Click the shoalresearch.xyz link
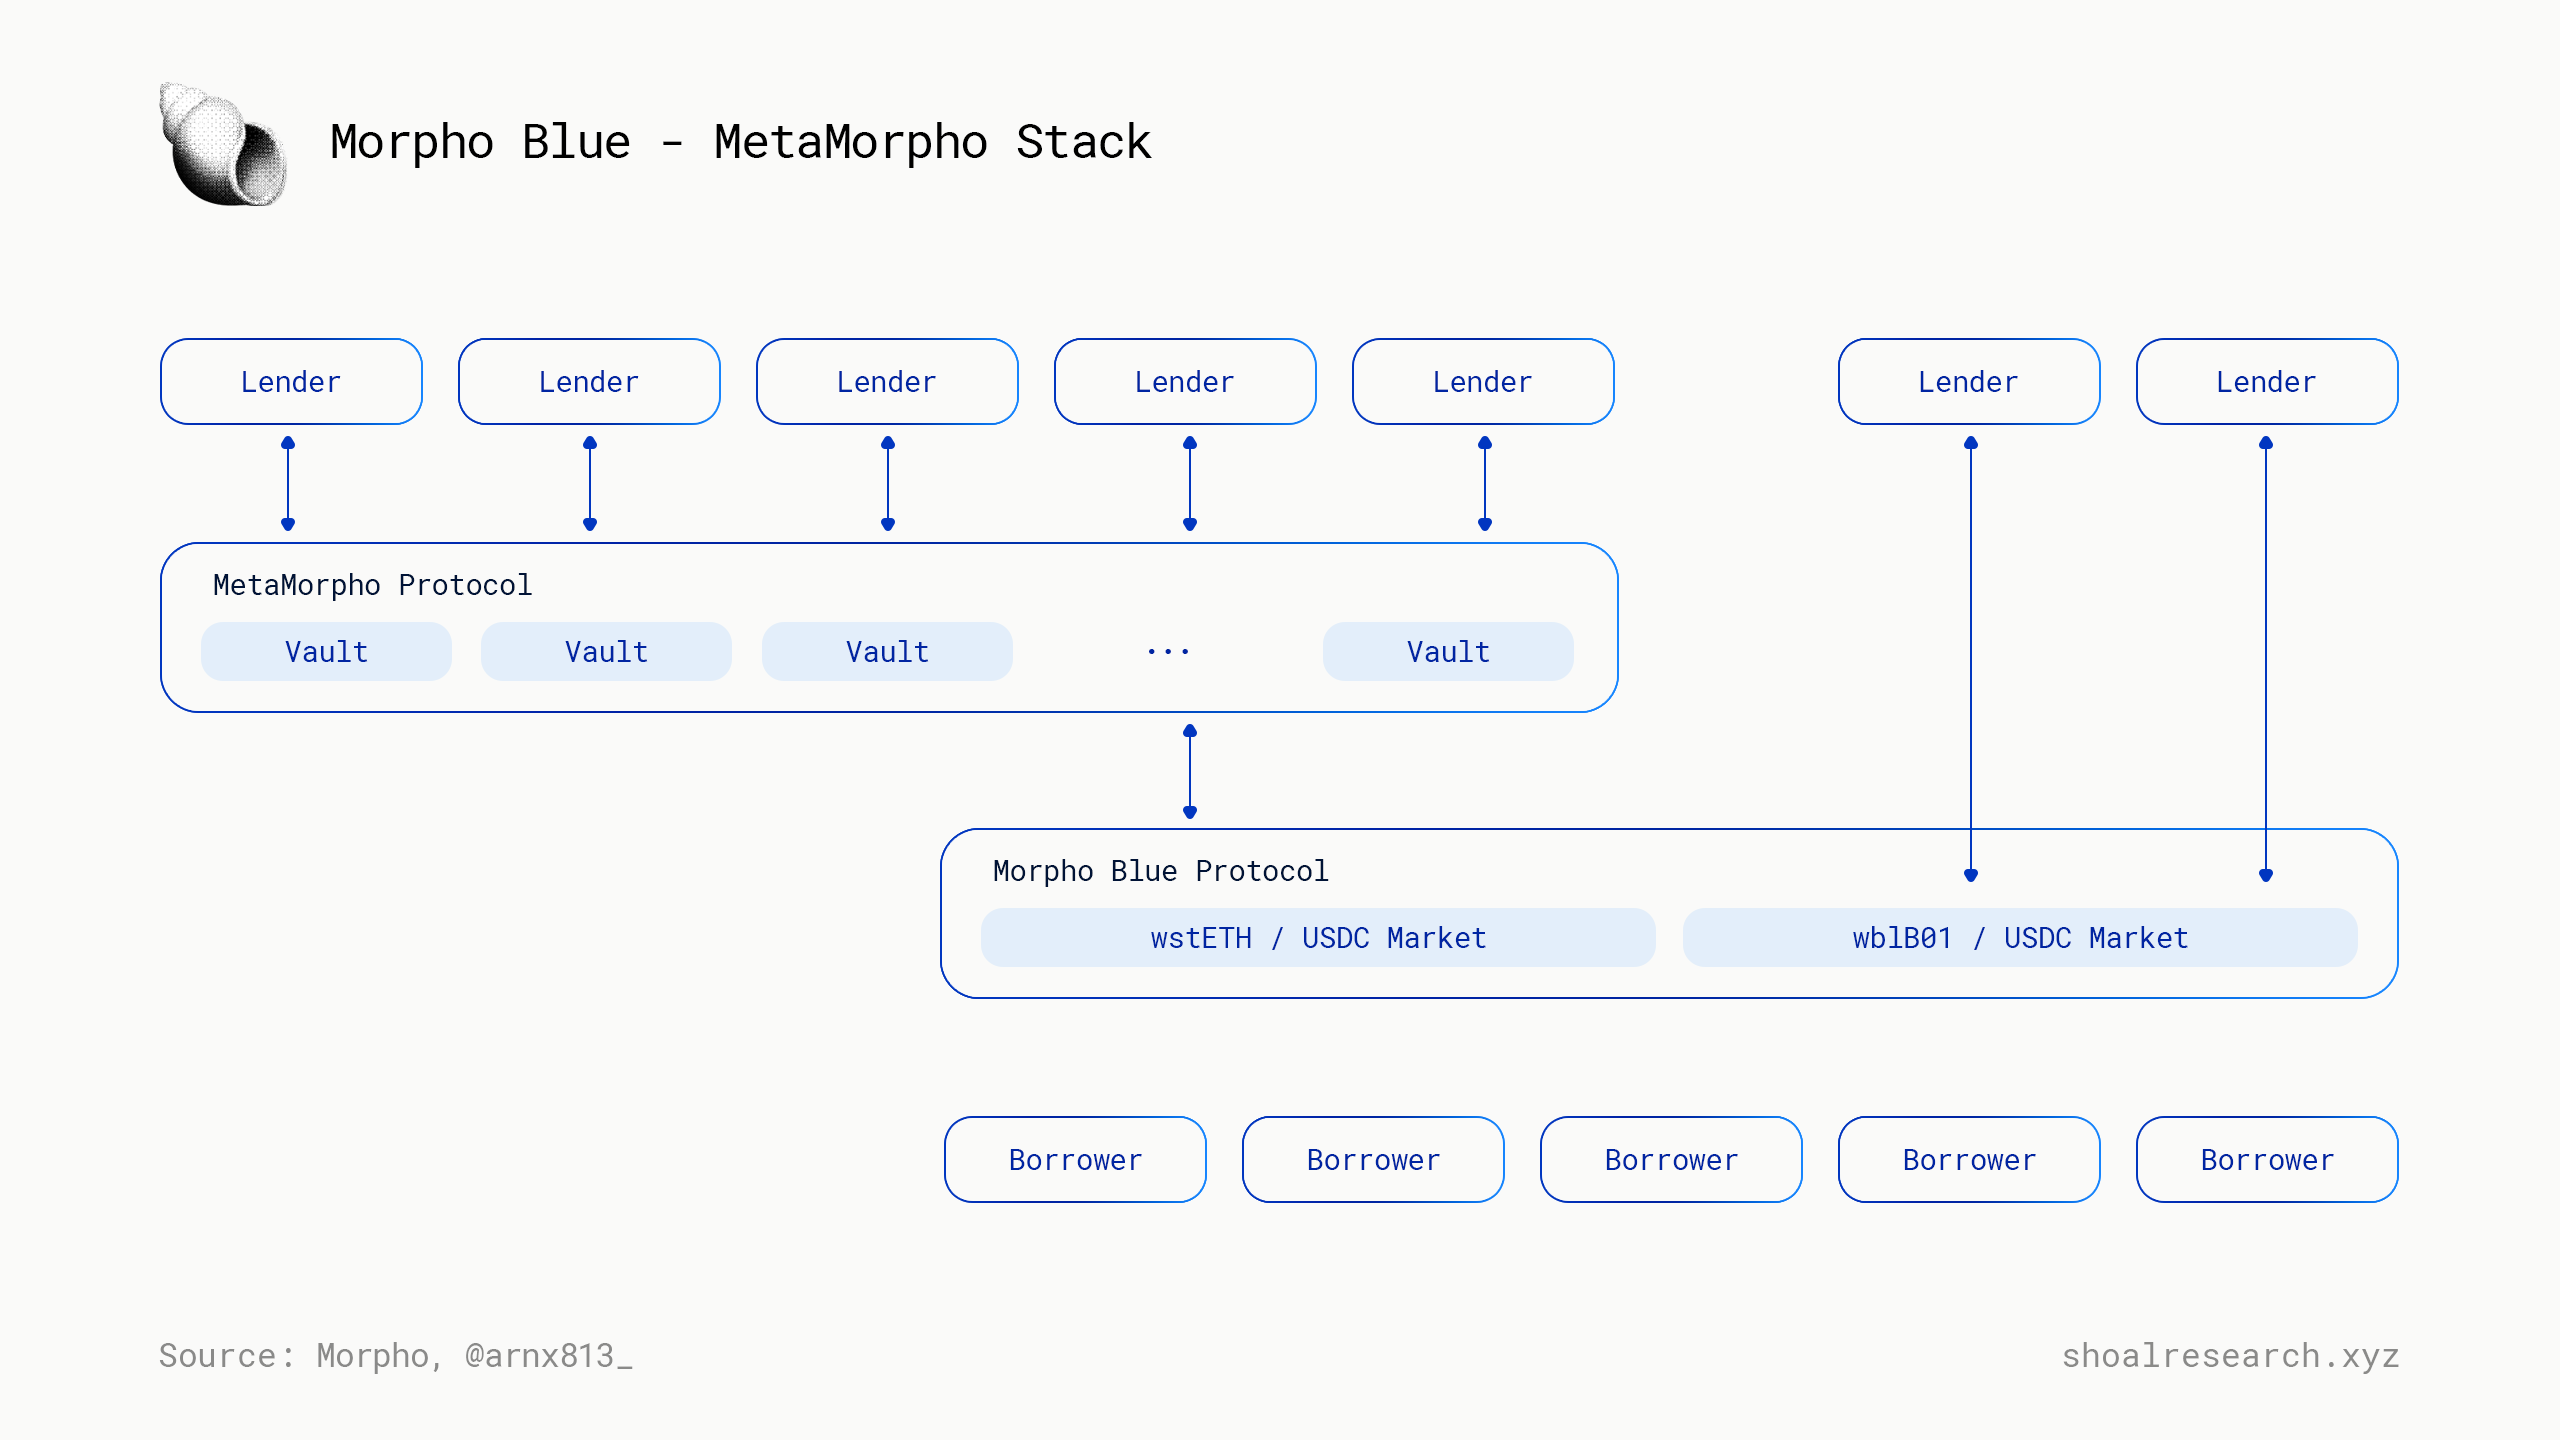 tap(2230, 1356)
